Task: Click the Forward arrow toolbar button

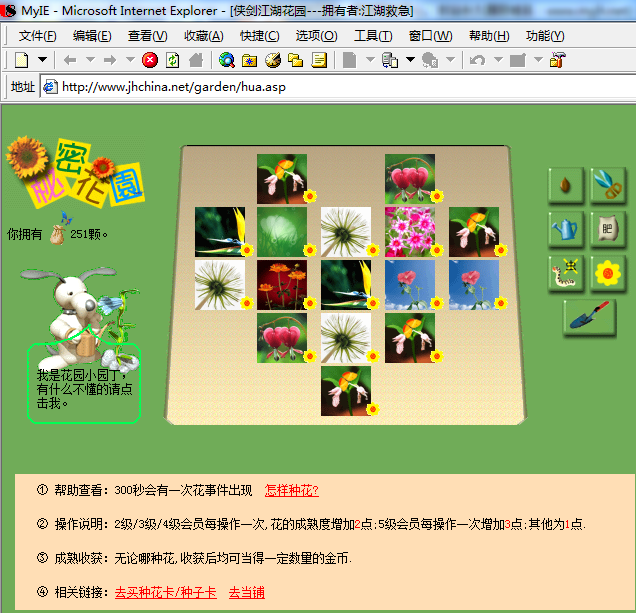Action: 110,60
